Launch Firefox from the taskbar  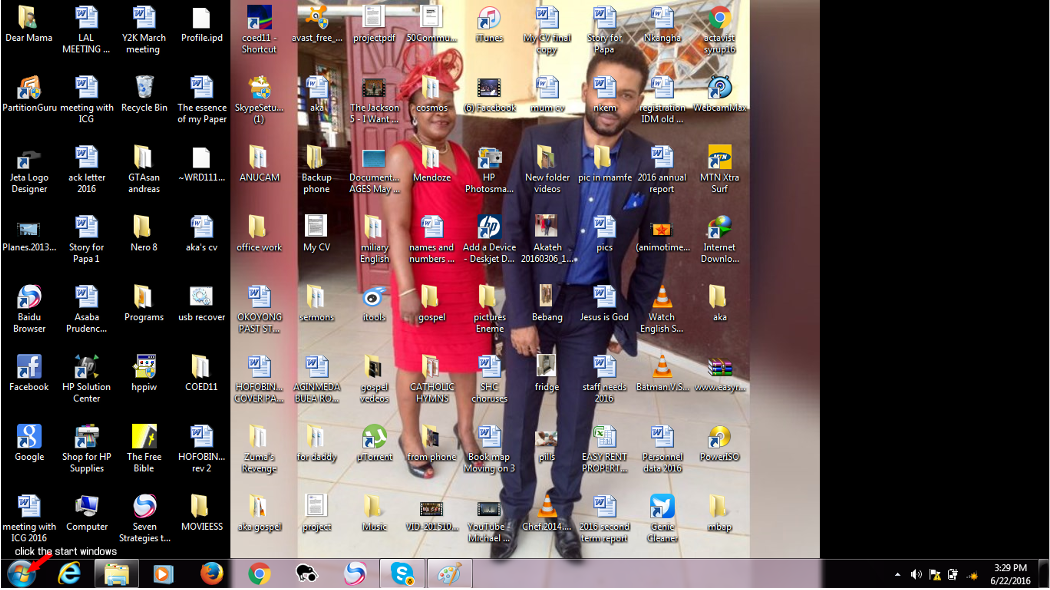211,574
